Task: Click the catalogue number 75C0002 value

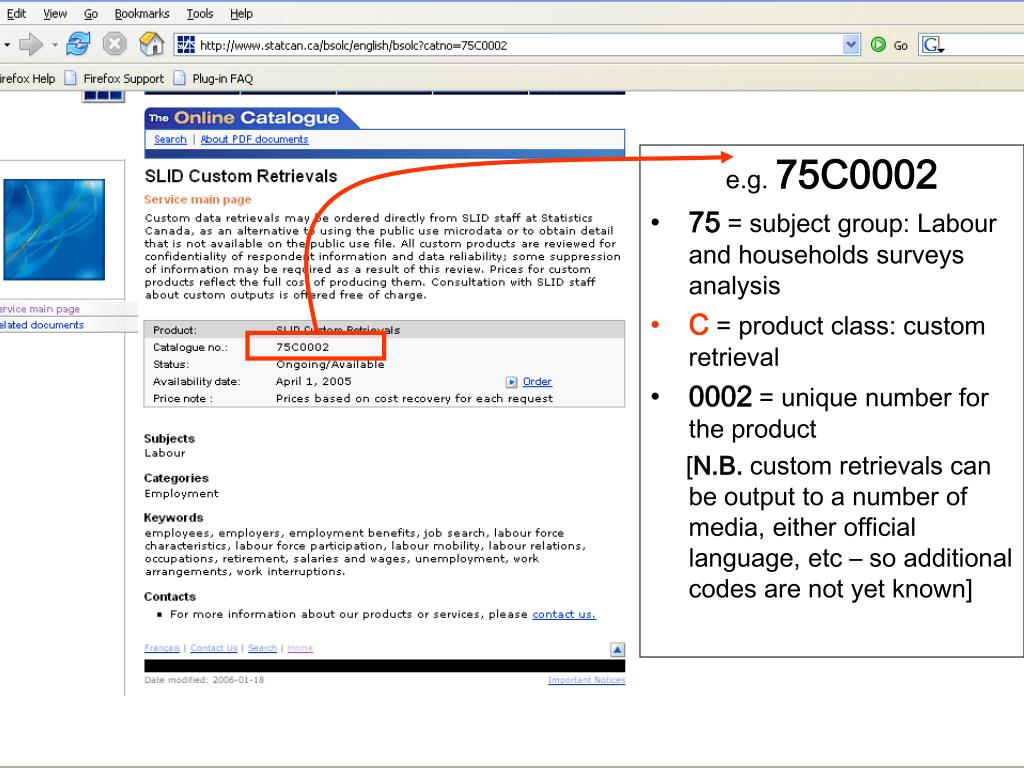Action: [302, 347]
